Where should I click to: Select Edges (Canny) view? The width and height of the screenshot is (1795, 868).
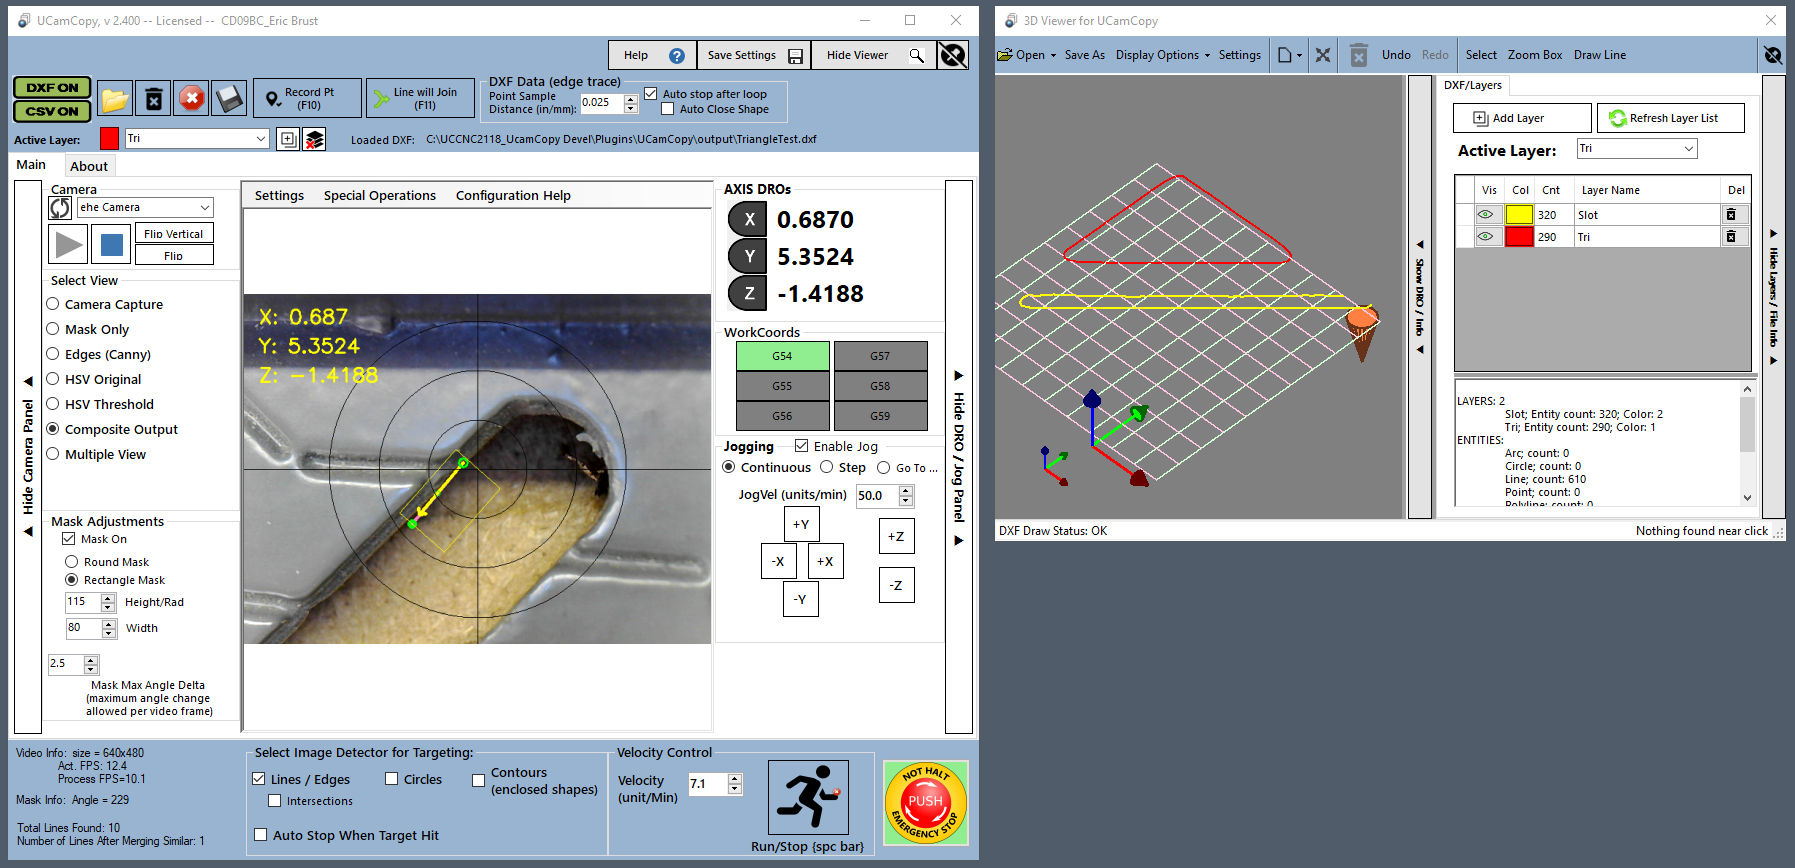click(53, 354)
